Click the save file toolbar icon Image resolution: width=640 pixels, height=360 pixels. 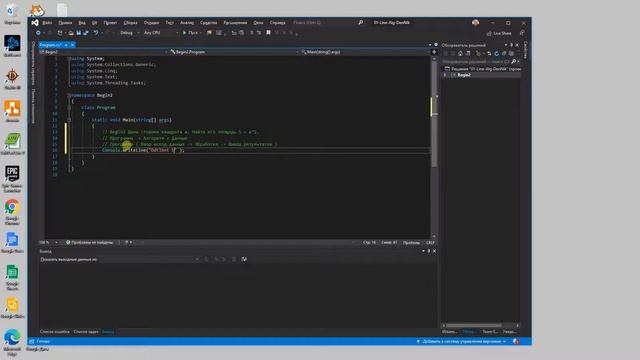point(78,33)
